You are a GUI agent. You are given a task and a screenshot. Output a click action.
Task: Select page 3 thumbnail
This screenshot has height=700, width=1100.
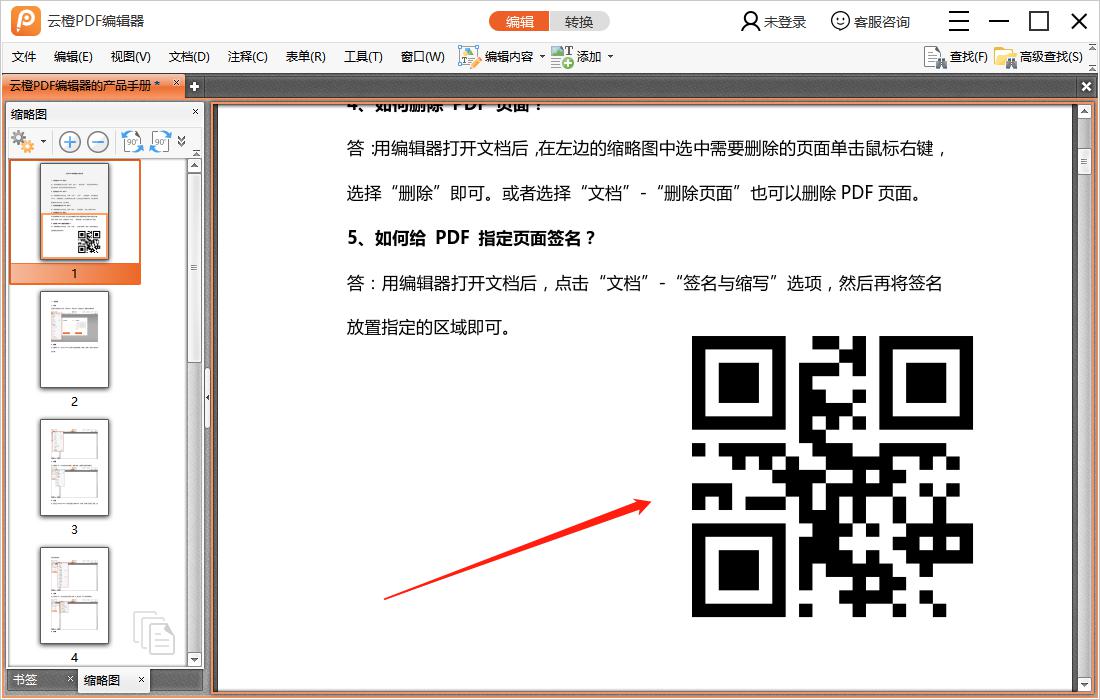pyautogui.click(x=74, y=467)
